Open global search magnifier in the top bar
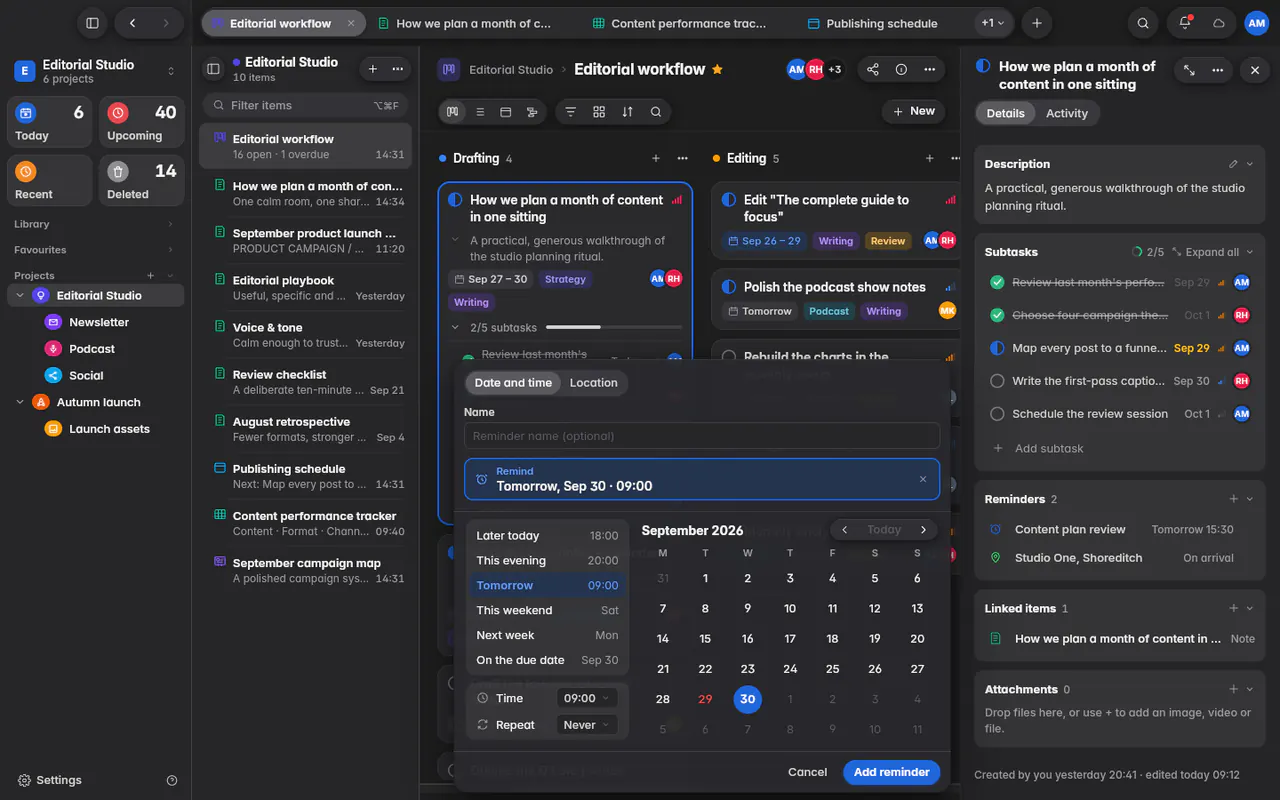 (1143, 23)
